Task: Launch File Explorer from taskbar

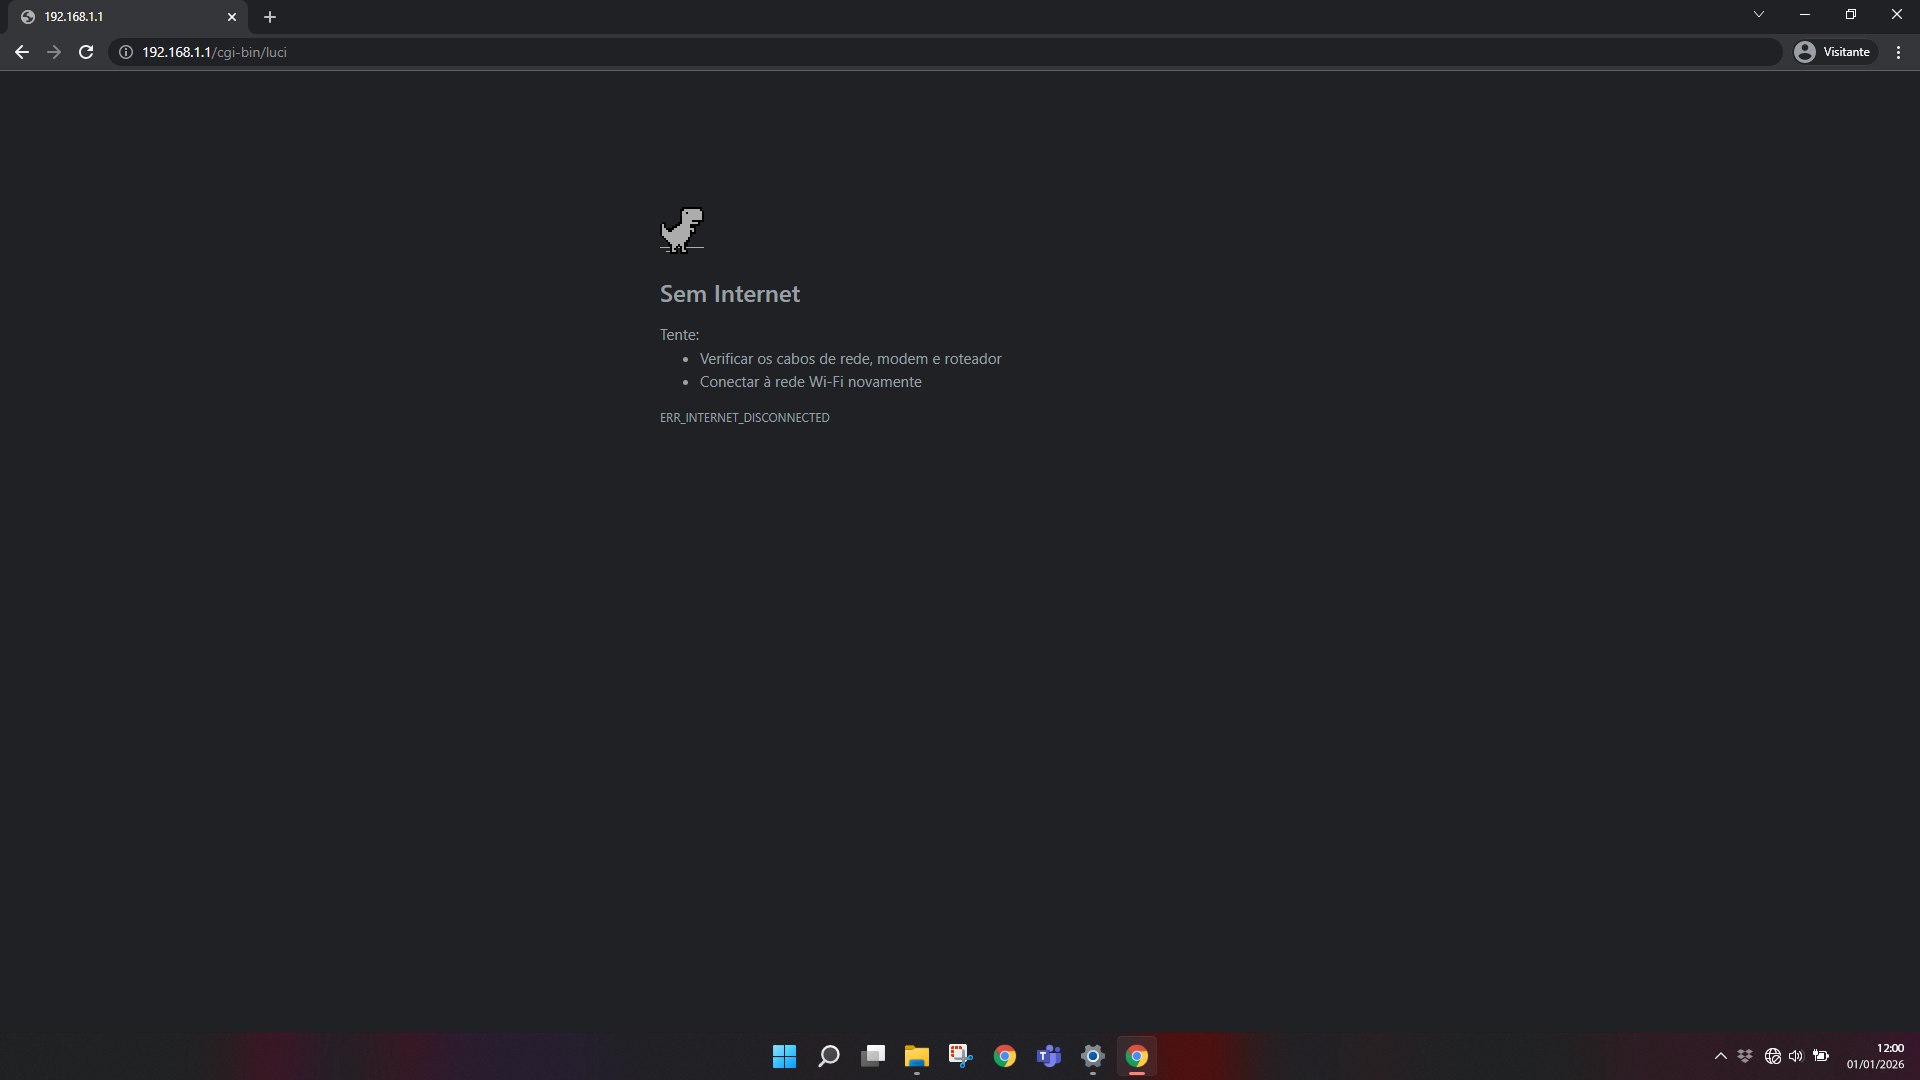Action: click(917, 1056)
